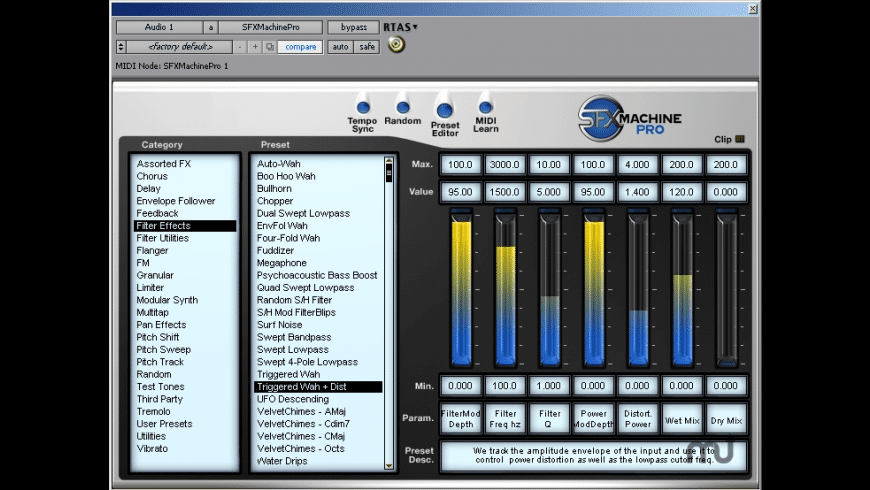Viewport: 870px width, 490px height.
Task: Click the Clip indicator light
Action: 741,140
